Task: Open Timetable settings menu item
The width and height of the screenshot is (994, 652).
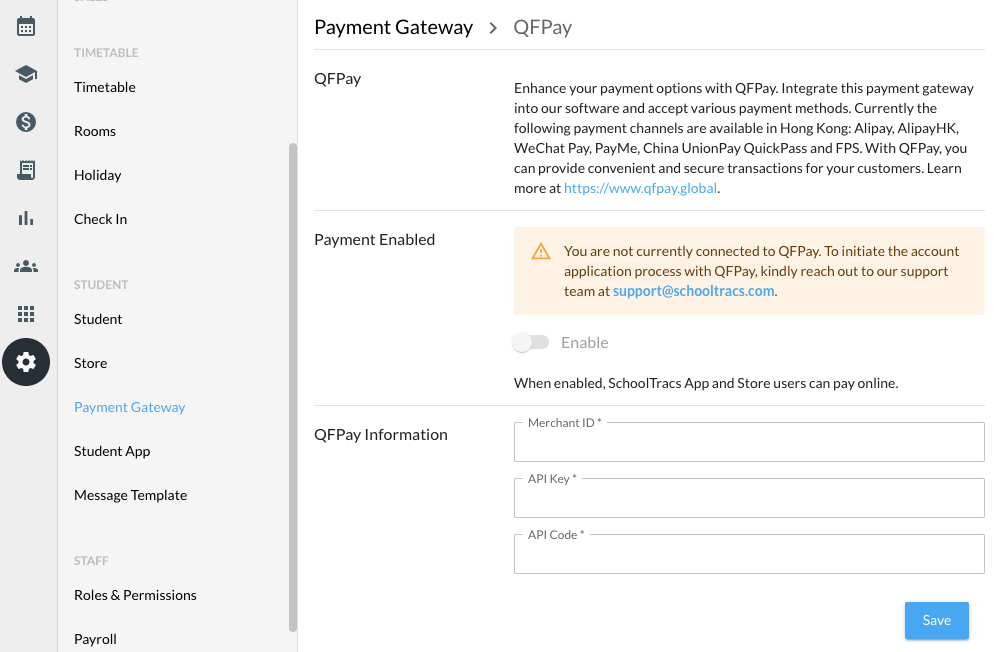Action: 105,87
